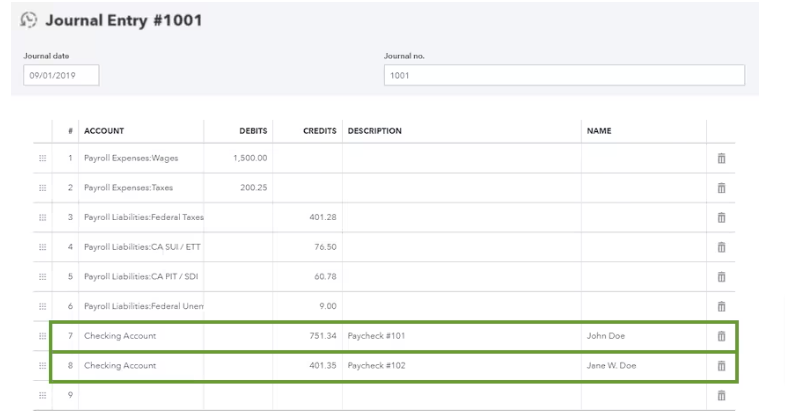Open account cell on row 8 Checking Account
This screenshot has height=411, width=785.
coord(140,366)
